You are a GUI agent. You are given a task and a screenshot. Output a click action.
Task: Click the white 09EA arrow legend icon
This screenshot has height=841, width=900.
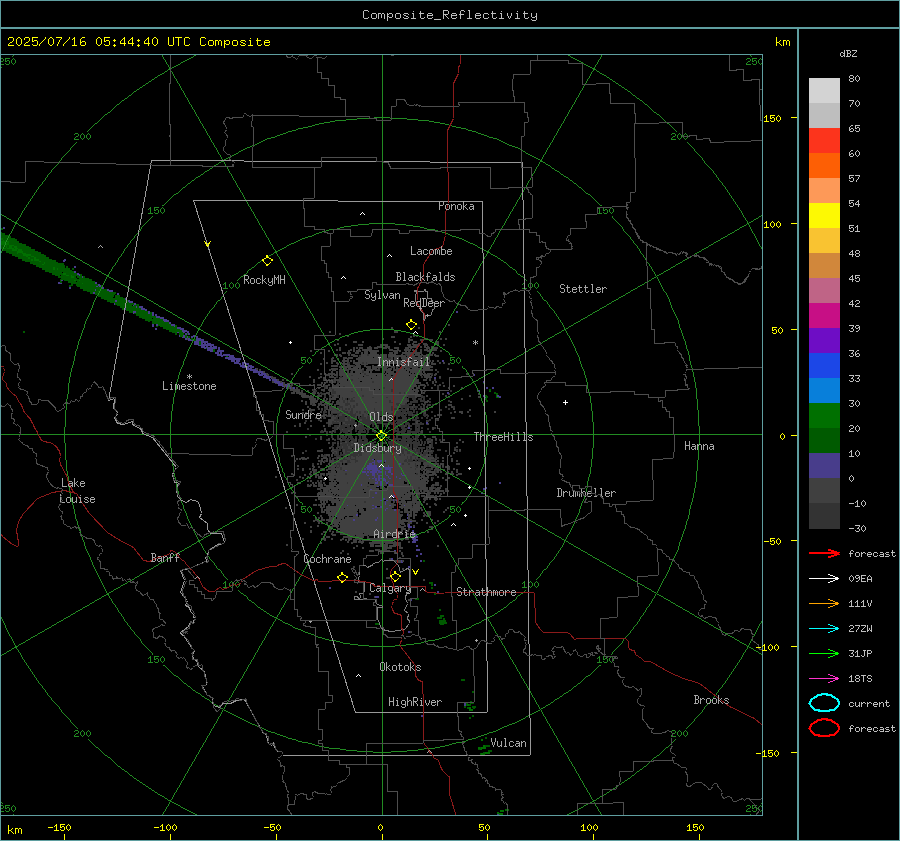tap(824, 578)
